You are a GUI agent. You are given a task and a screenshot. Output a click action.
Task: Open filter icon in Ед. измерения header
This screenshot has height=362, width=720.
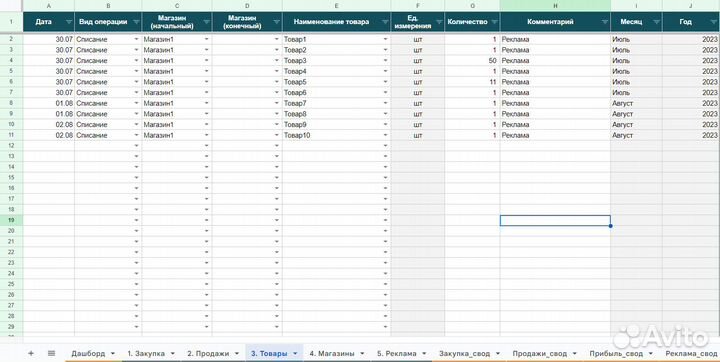click(x=438, y=22)
